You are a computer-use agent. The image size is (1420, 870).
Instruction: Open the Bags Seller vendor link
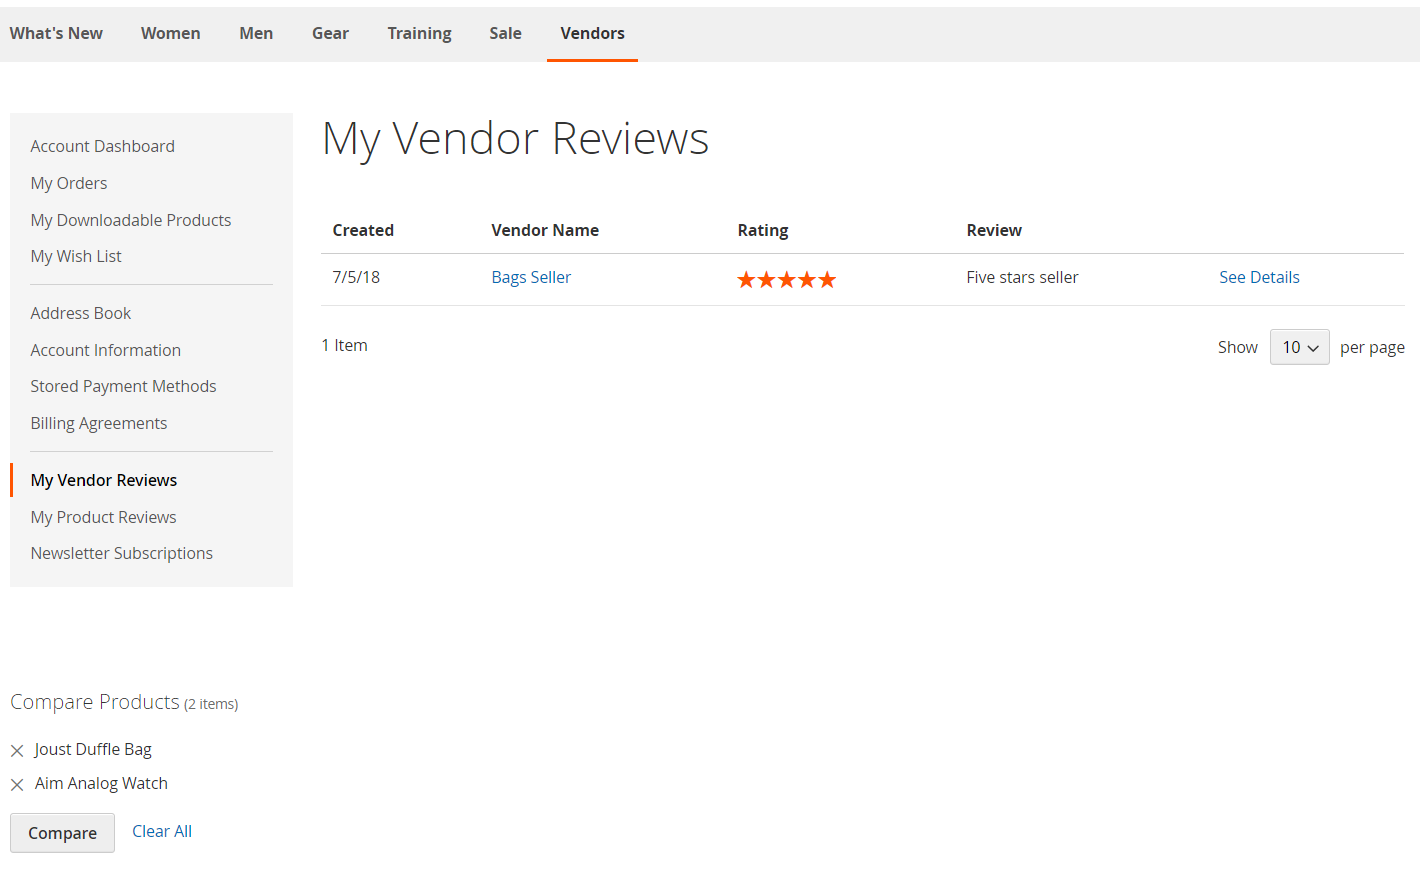coord(531,277)
